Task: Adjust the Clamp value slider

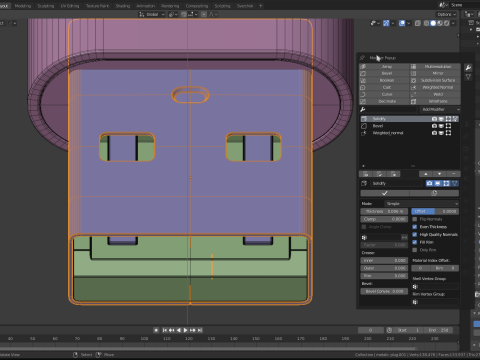Action: tap(384, 219)
